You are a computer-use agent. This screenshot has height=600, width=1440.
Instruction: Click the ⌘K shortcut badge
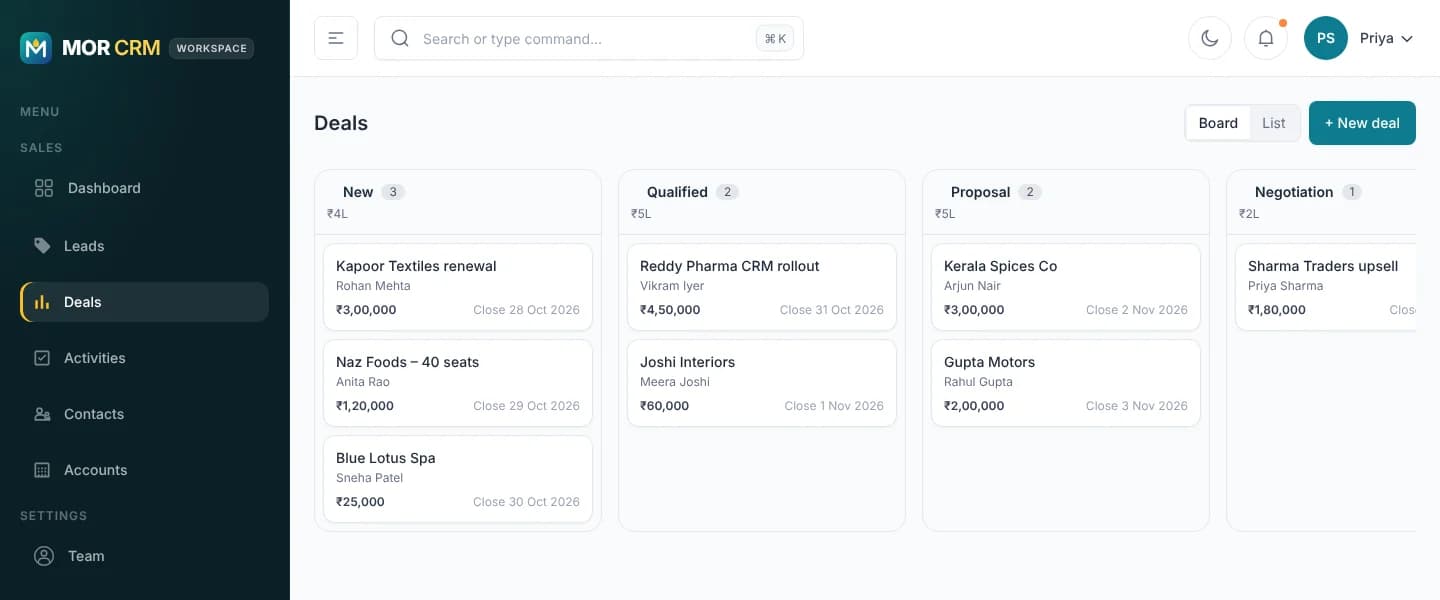pos(775,39)
